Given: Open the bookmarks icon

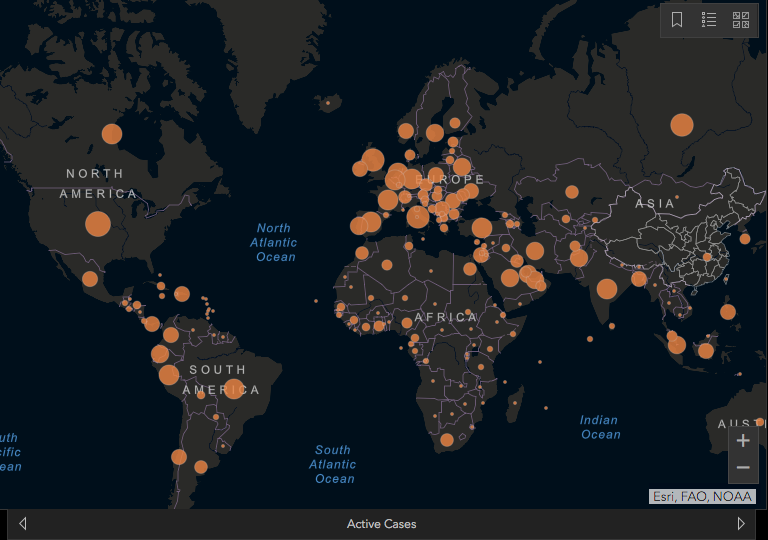Looking at the screenshot, I should coord(677,20).
